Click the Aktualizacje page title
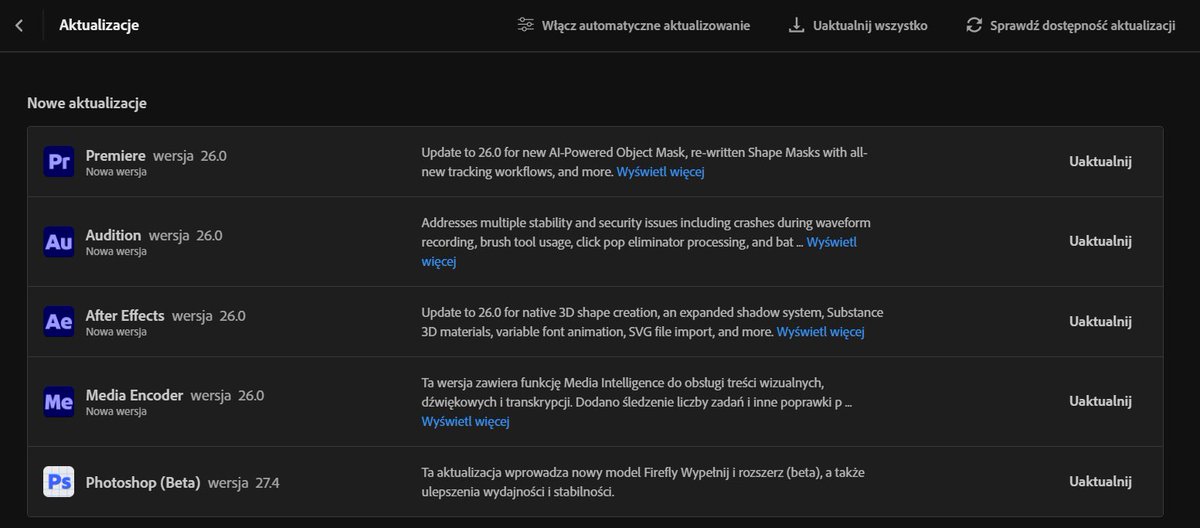 click(99, 25)
